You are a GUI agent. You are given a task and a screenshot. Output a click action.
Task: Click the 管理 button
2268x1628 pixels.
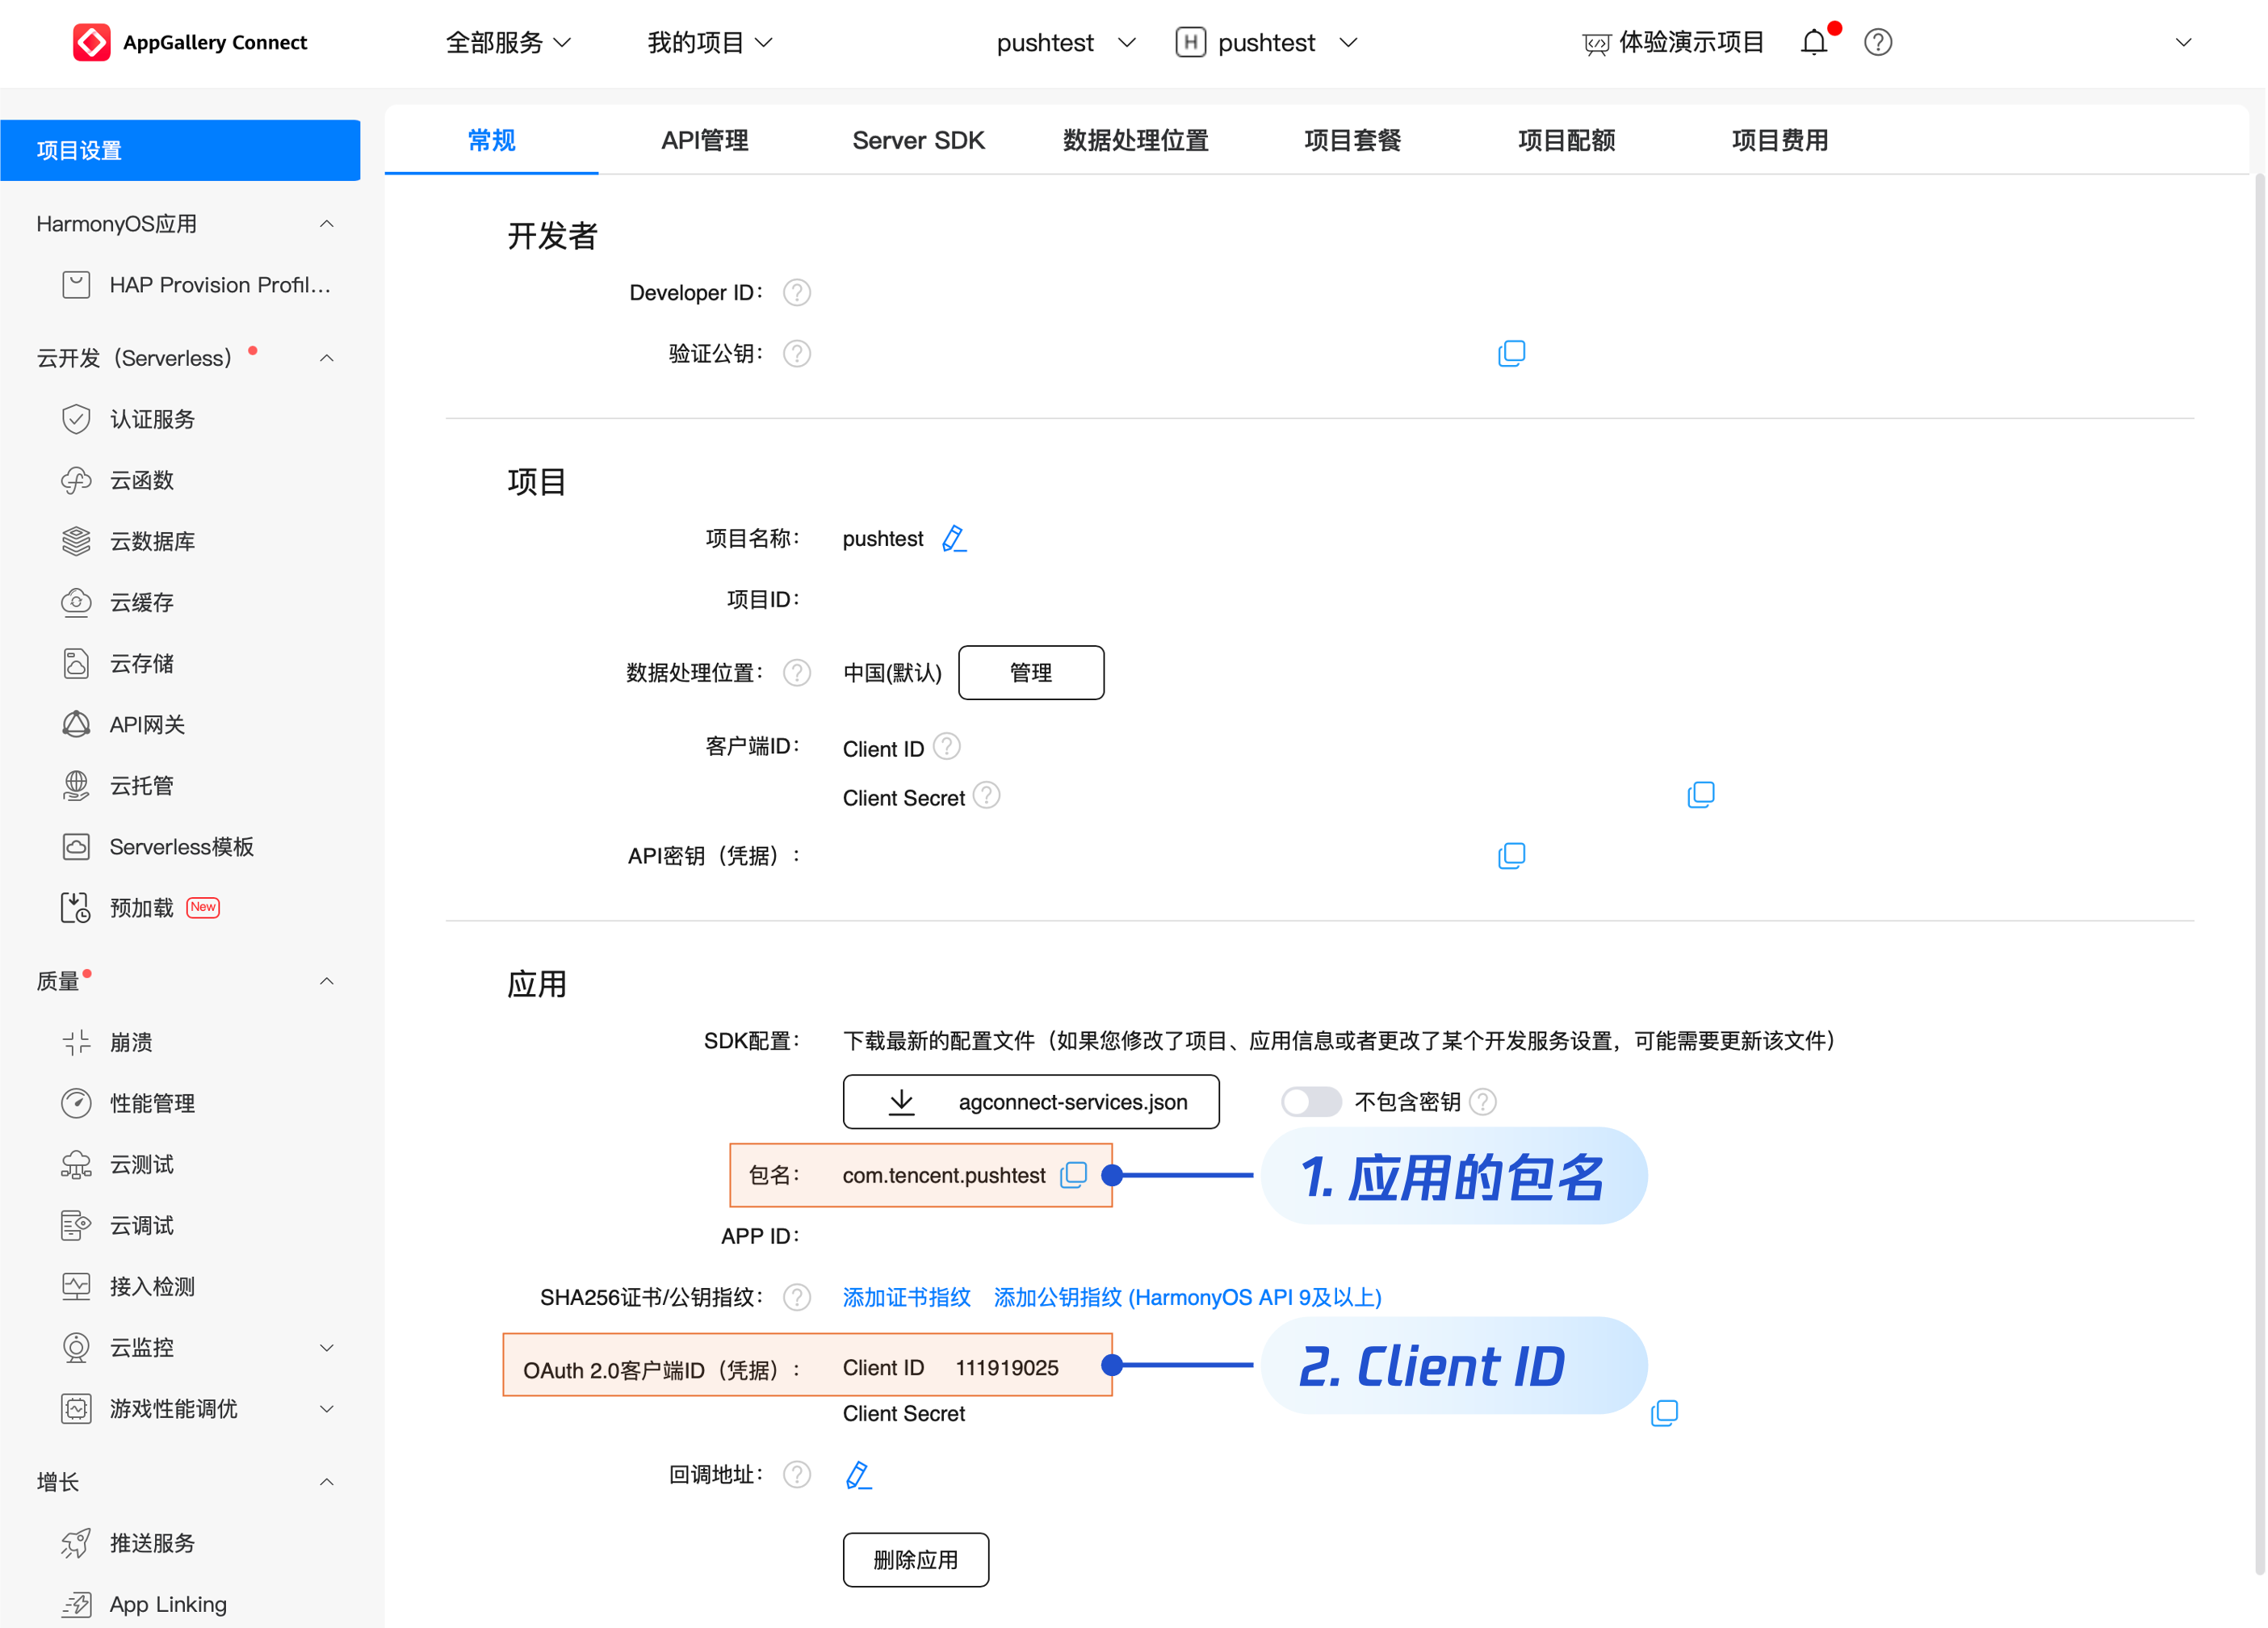[x=1031, y=673]
